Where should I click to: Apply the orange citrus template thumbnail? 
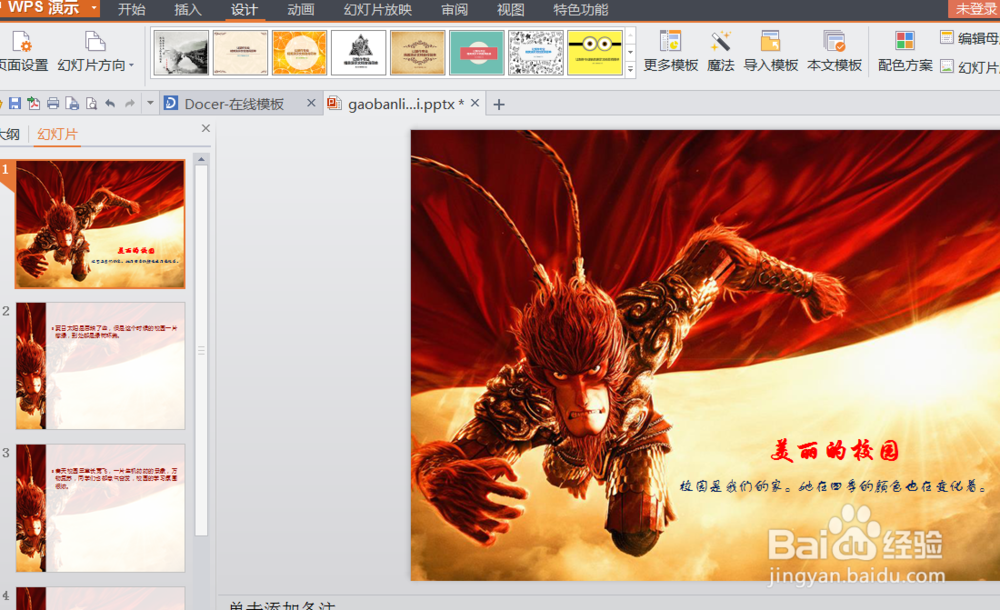pyautogui.click(x=299, y=52)
